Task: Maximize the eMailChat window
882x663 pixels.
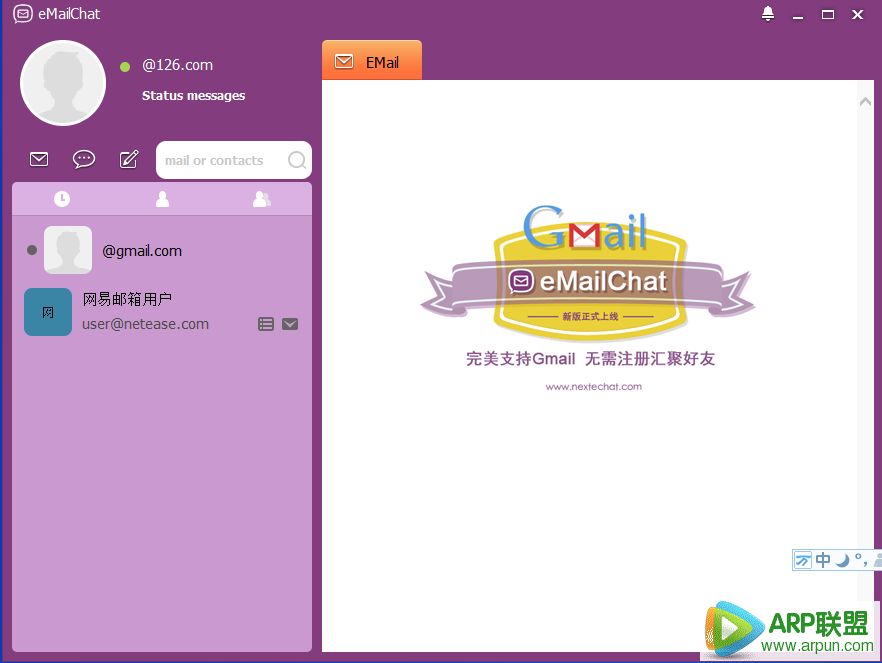Action: pyautogui.click(x=827, y=15)
